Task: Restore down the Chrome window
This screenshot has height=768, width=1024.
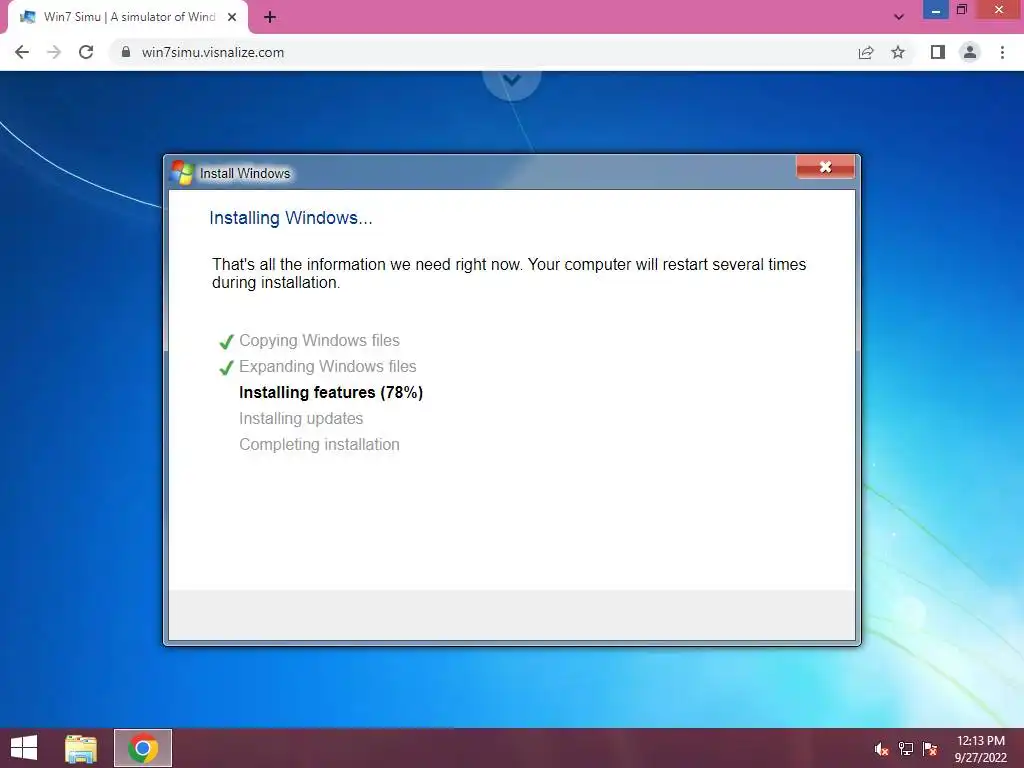Action: (x=961, y=10)
